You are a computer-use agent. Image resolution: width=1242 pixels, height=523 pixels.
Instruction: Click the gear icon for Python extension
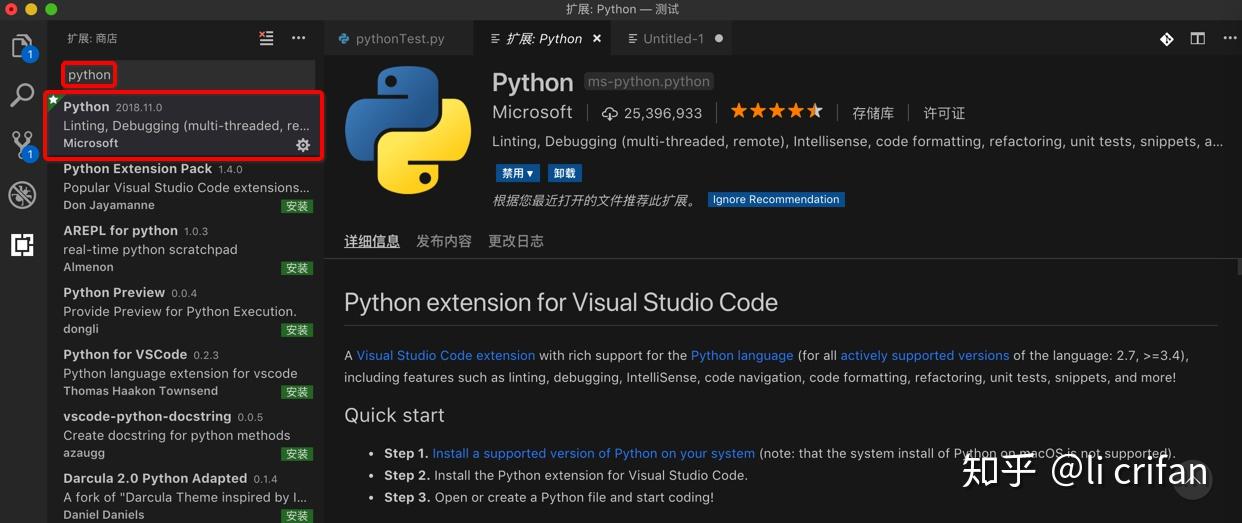point(303,145)
